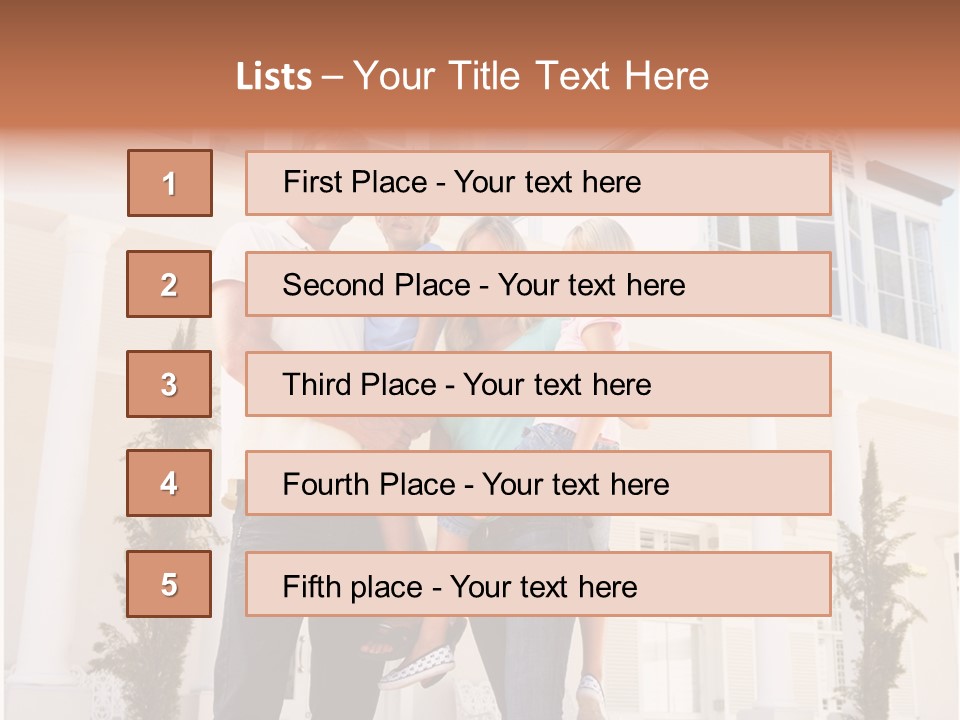Viewport: 960px width, 720px height.
Task: Select the number 2 box
Action: (169, 284)
